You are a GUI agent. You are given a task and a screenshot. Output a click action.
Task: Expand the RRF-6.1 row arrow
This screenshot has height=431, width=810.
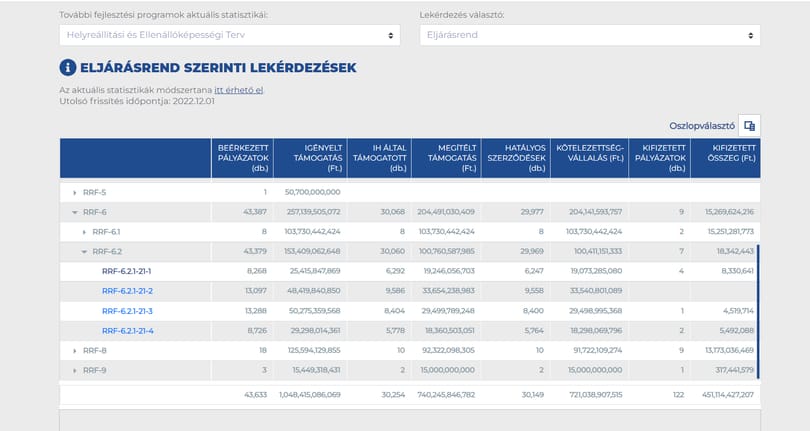pyautogui.click(x=84, y=232)
